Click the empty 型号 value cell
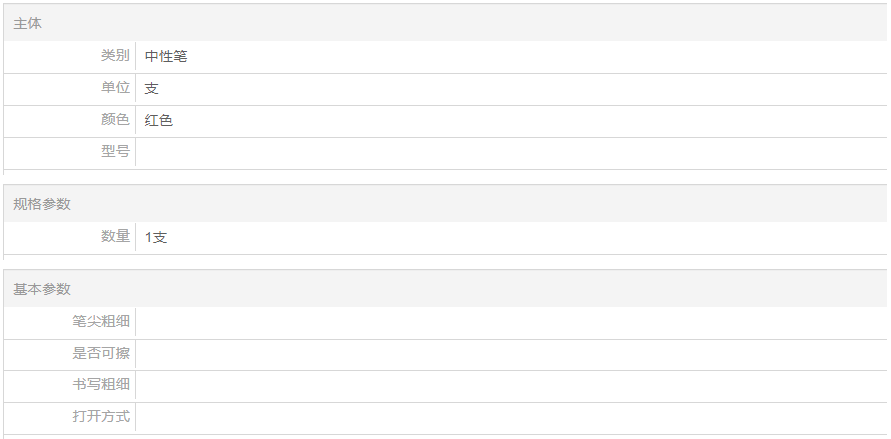The image size is (891, 439). pos(510,152)
